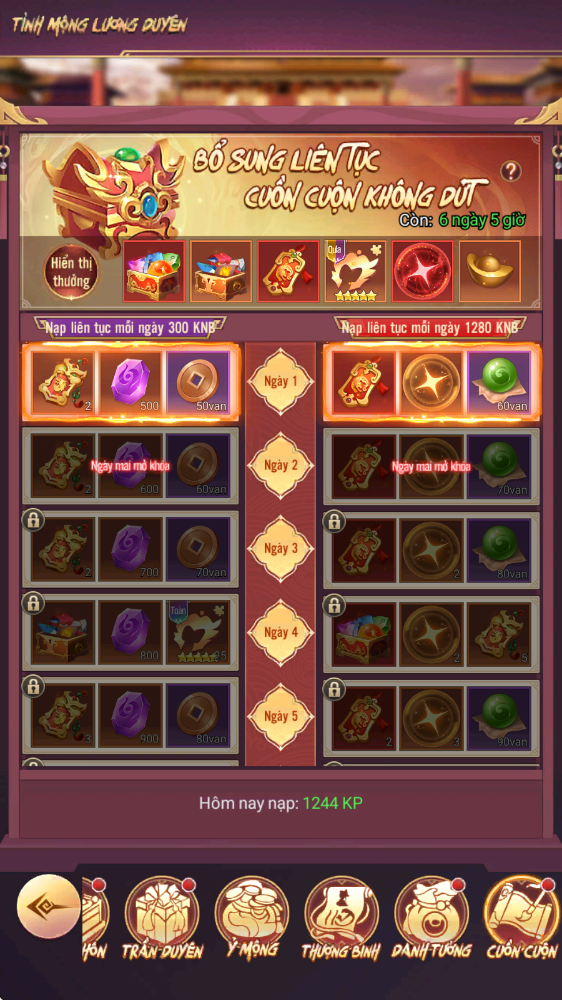The width and height of the screenshot is (562, 1000).
Task: Click the Nạp liên tục mỗi ngày 1280 KNB header
Action: pos(430,327)
